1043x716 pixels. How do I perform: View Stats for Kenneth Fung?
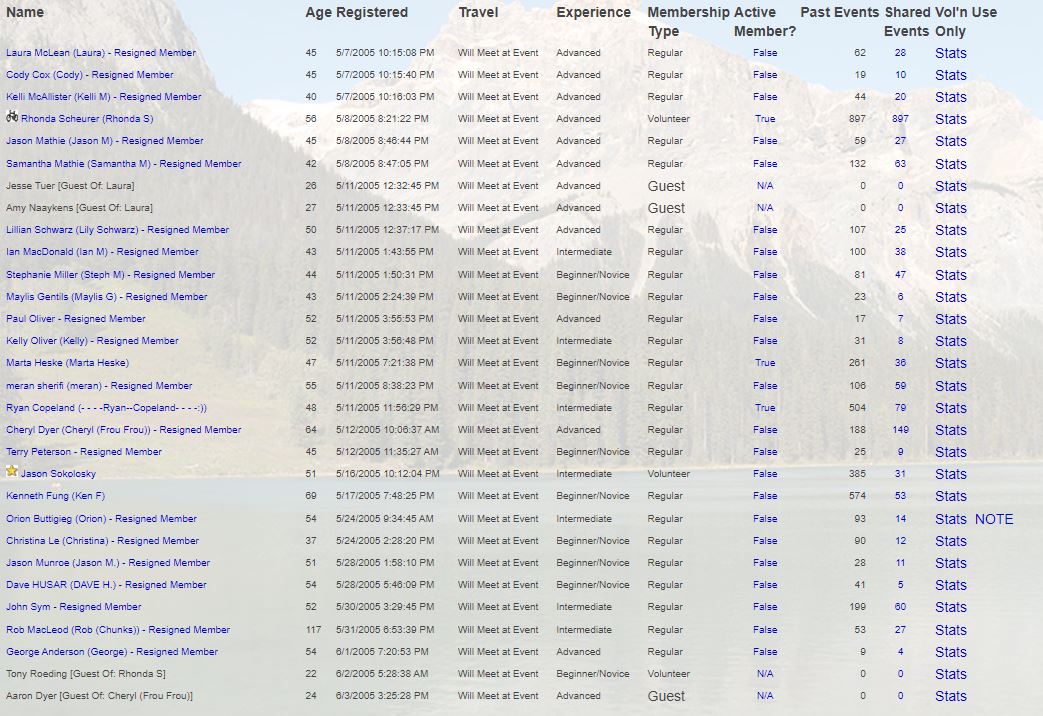coord(950,497)
